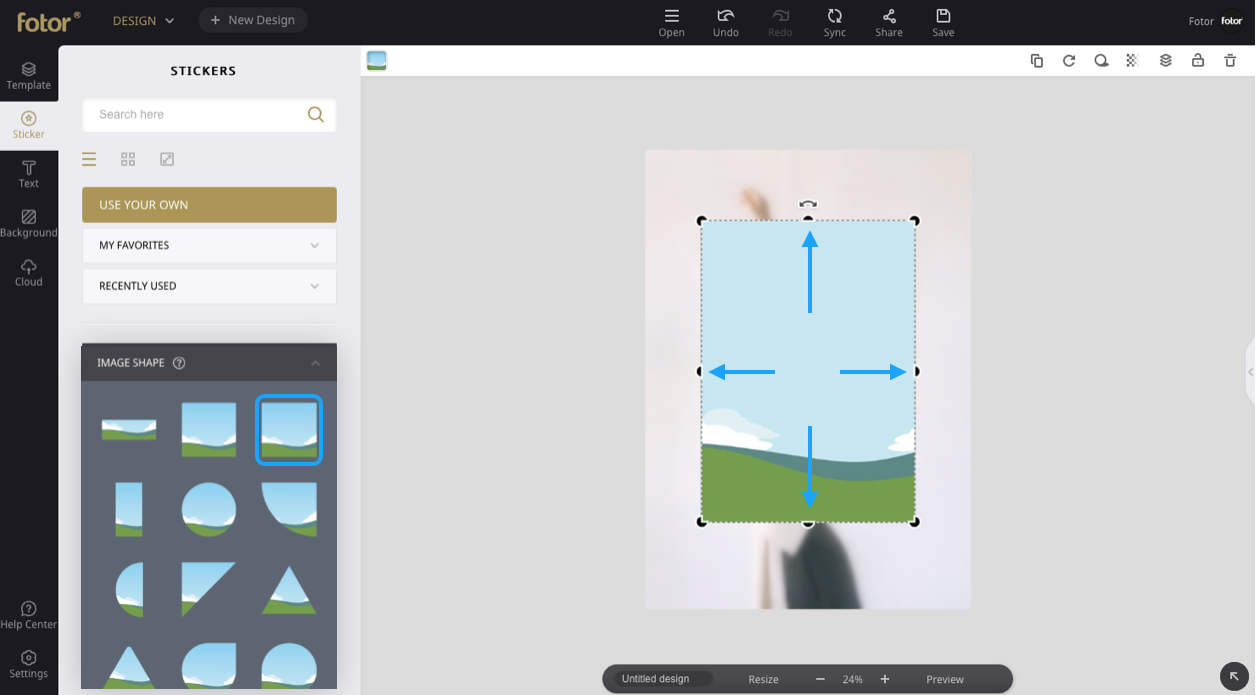Image resolution: width=1257 pixels, height=695 pixels.
Task: Open the layers stack icon
Action: click(x=1166, y=61)
